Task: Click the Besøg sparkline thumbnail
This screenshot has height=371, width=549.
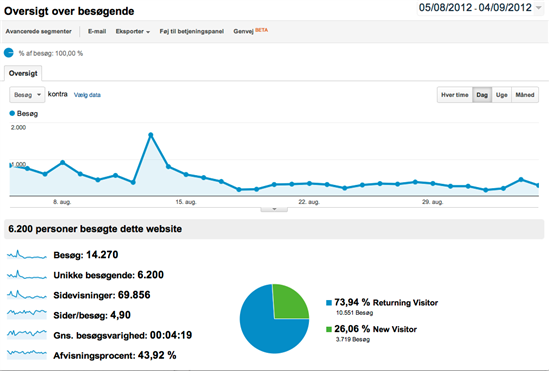Action: click(x=27, y=255)
